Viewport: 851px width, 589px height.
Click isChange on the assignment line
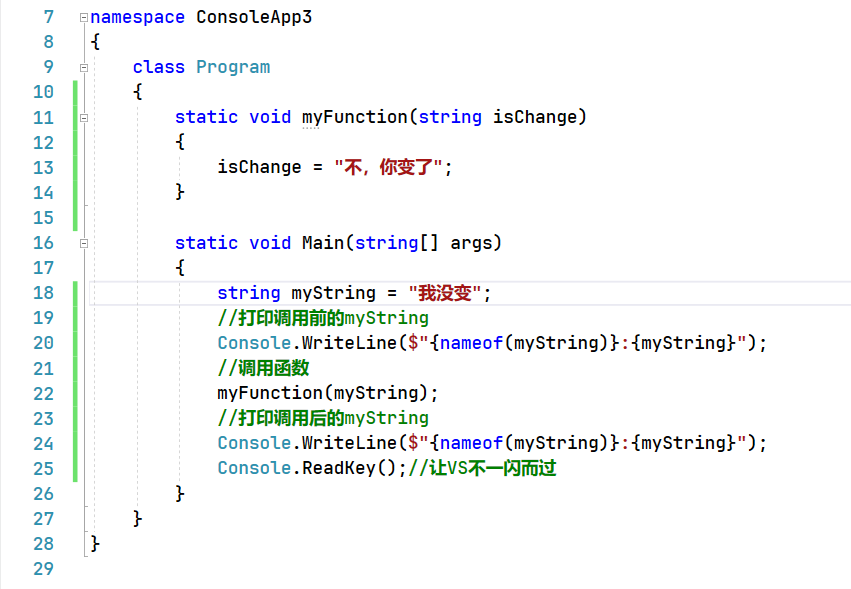(259, 167)
